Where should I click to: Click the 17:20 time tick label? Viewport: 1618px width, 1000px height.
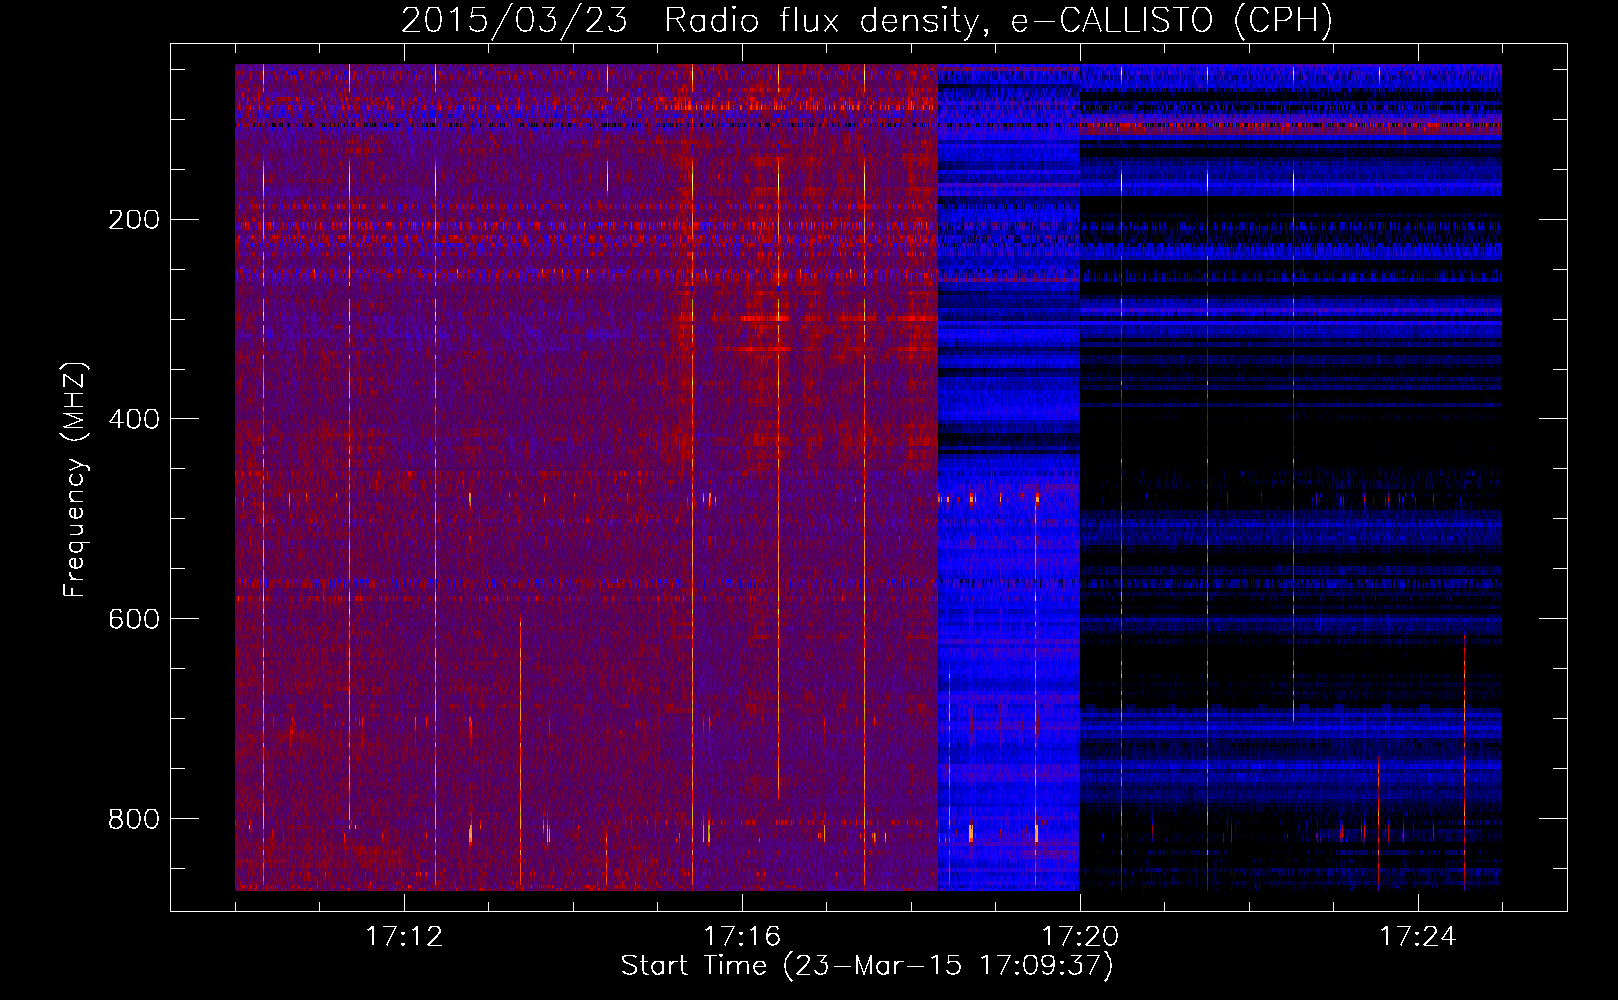[1080, 937]
